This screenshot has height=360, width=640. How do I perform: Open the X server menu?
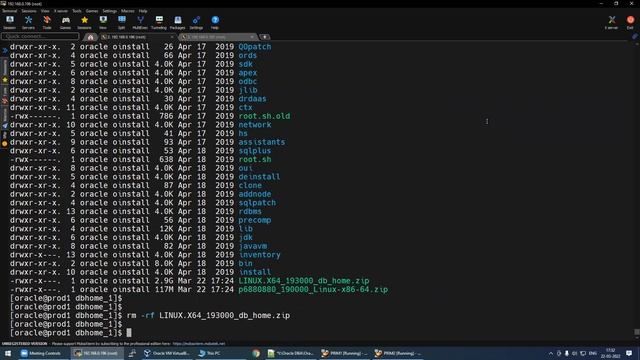[x=61, y=11]
